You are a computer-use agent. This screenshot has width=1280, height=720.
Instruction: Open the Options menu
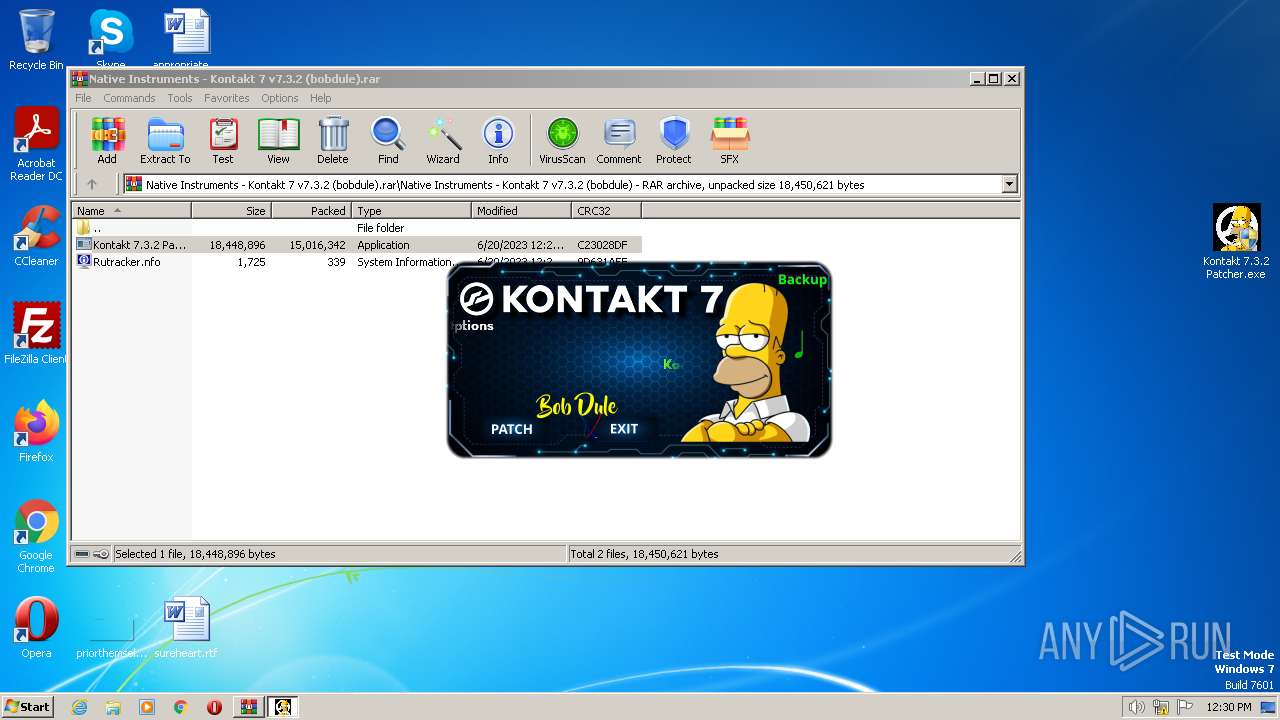tap(280, 98)
